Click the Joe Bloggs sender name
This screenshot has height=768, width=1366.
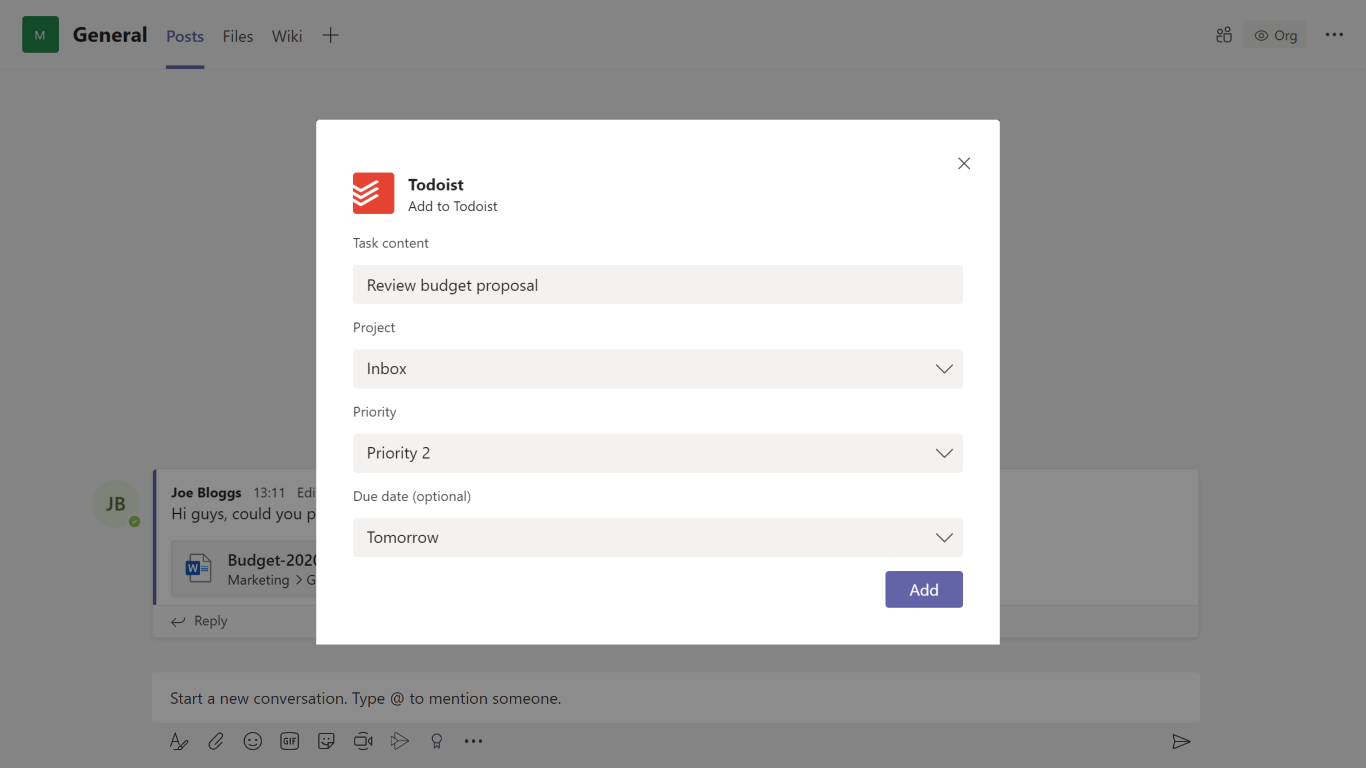click(206, 493)
